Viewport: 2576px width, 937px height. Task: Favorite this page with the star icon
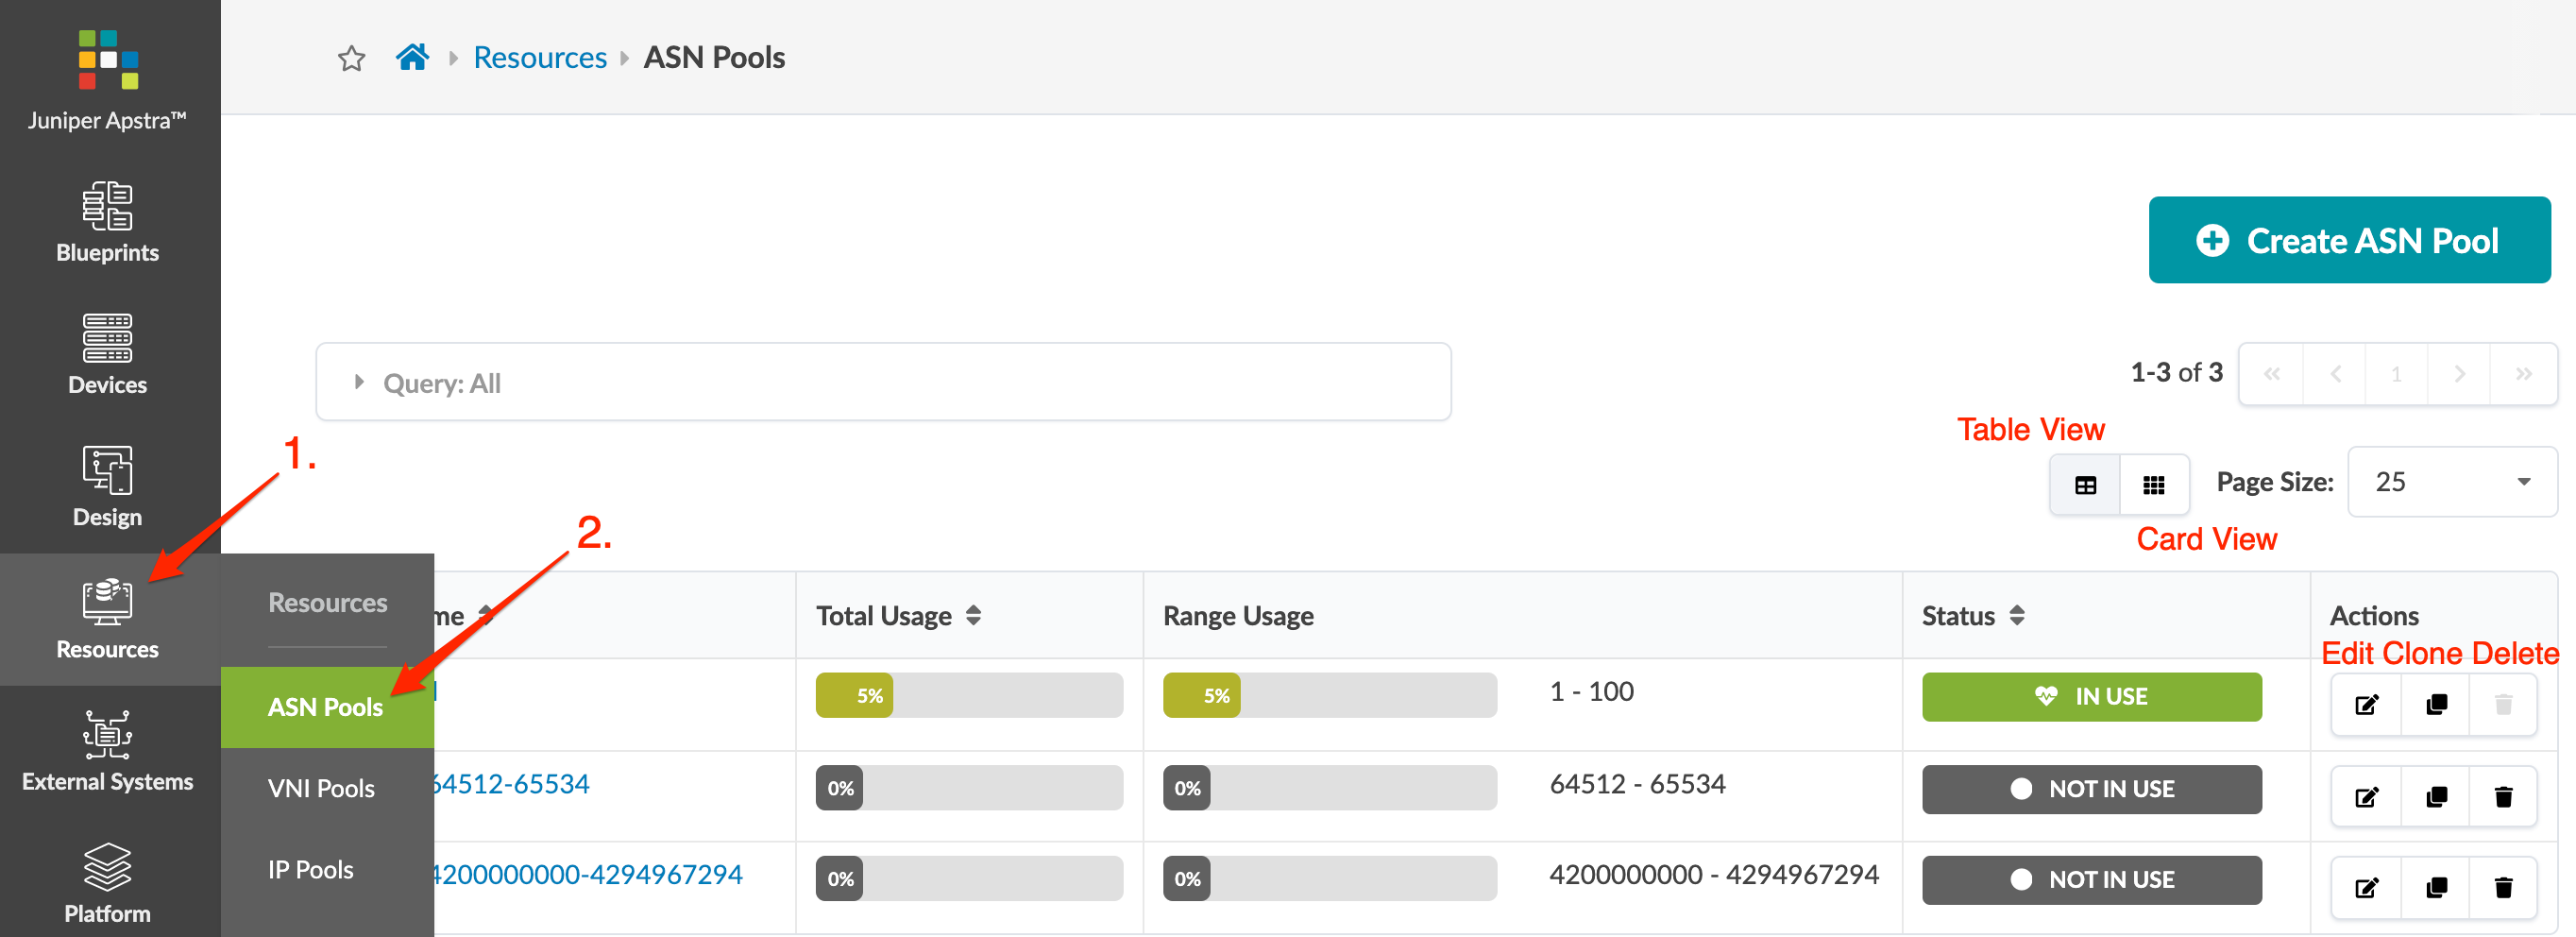click(351, 58)
